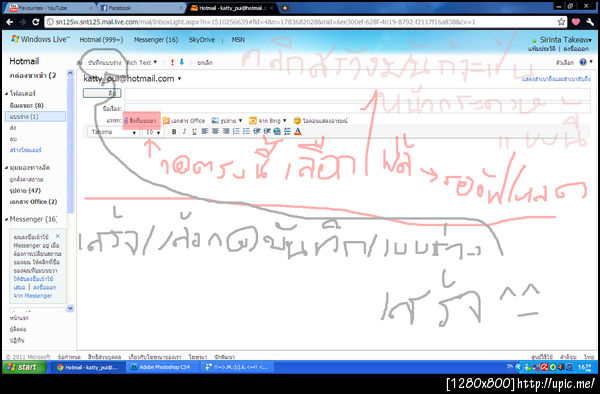The image size is (600, 394).
Task: Mark the message as high importance
Action: click(x=172, y=62)
